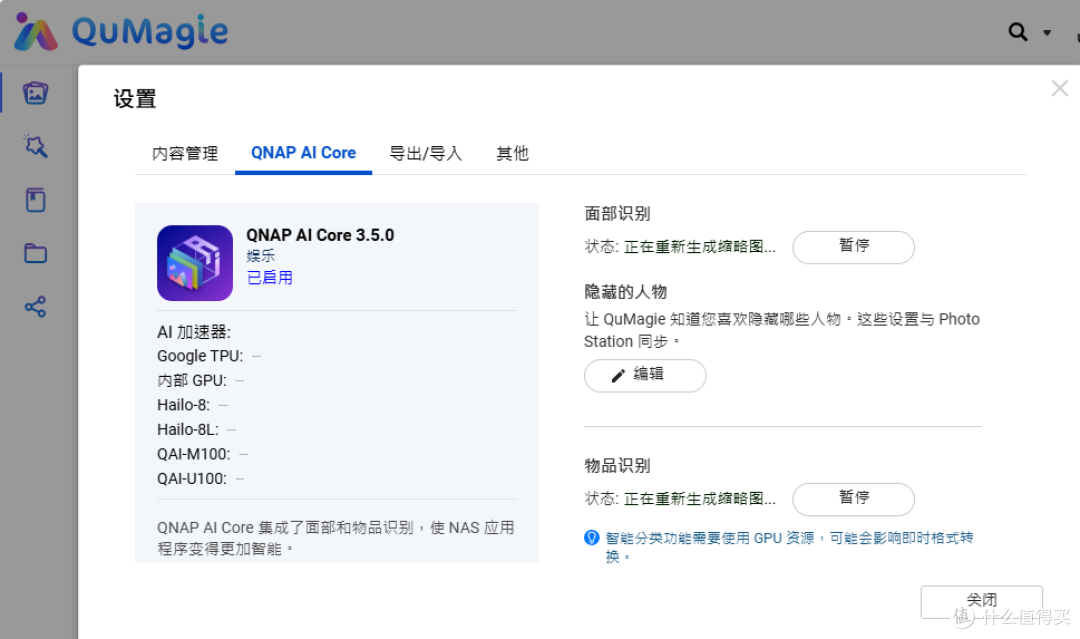Click the 智能分类功能需要使用 GPU 资源 notice
1080x639 pixels.
click(789, 547)
